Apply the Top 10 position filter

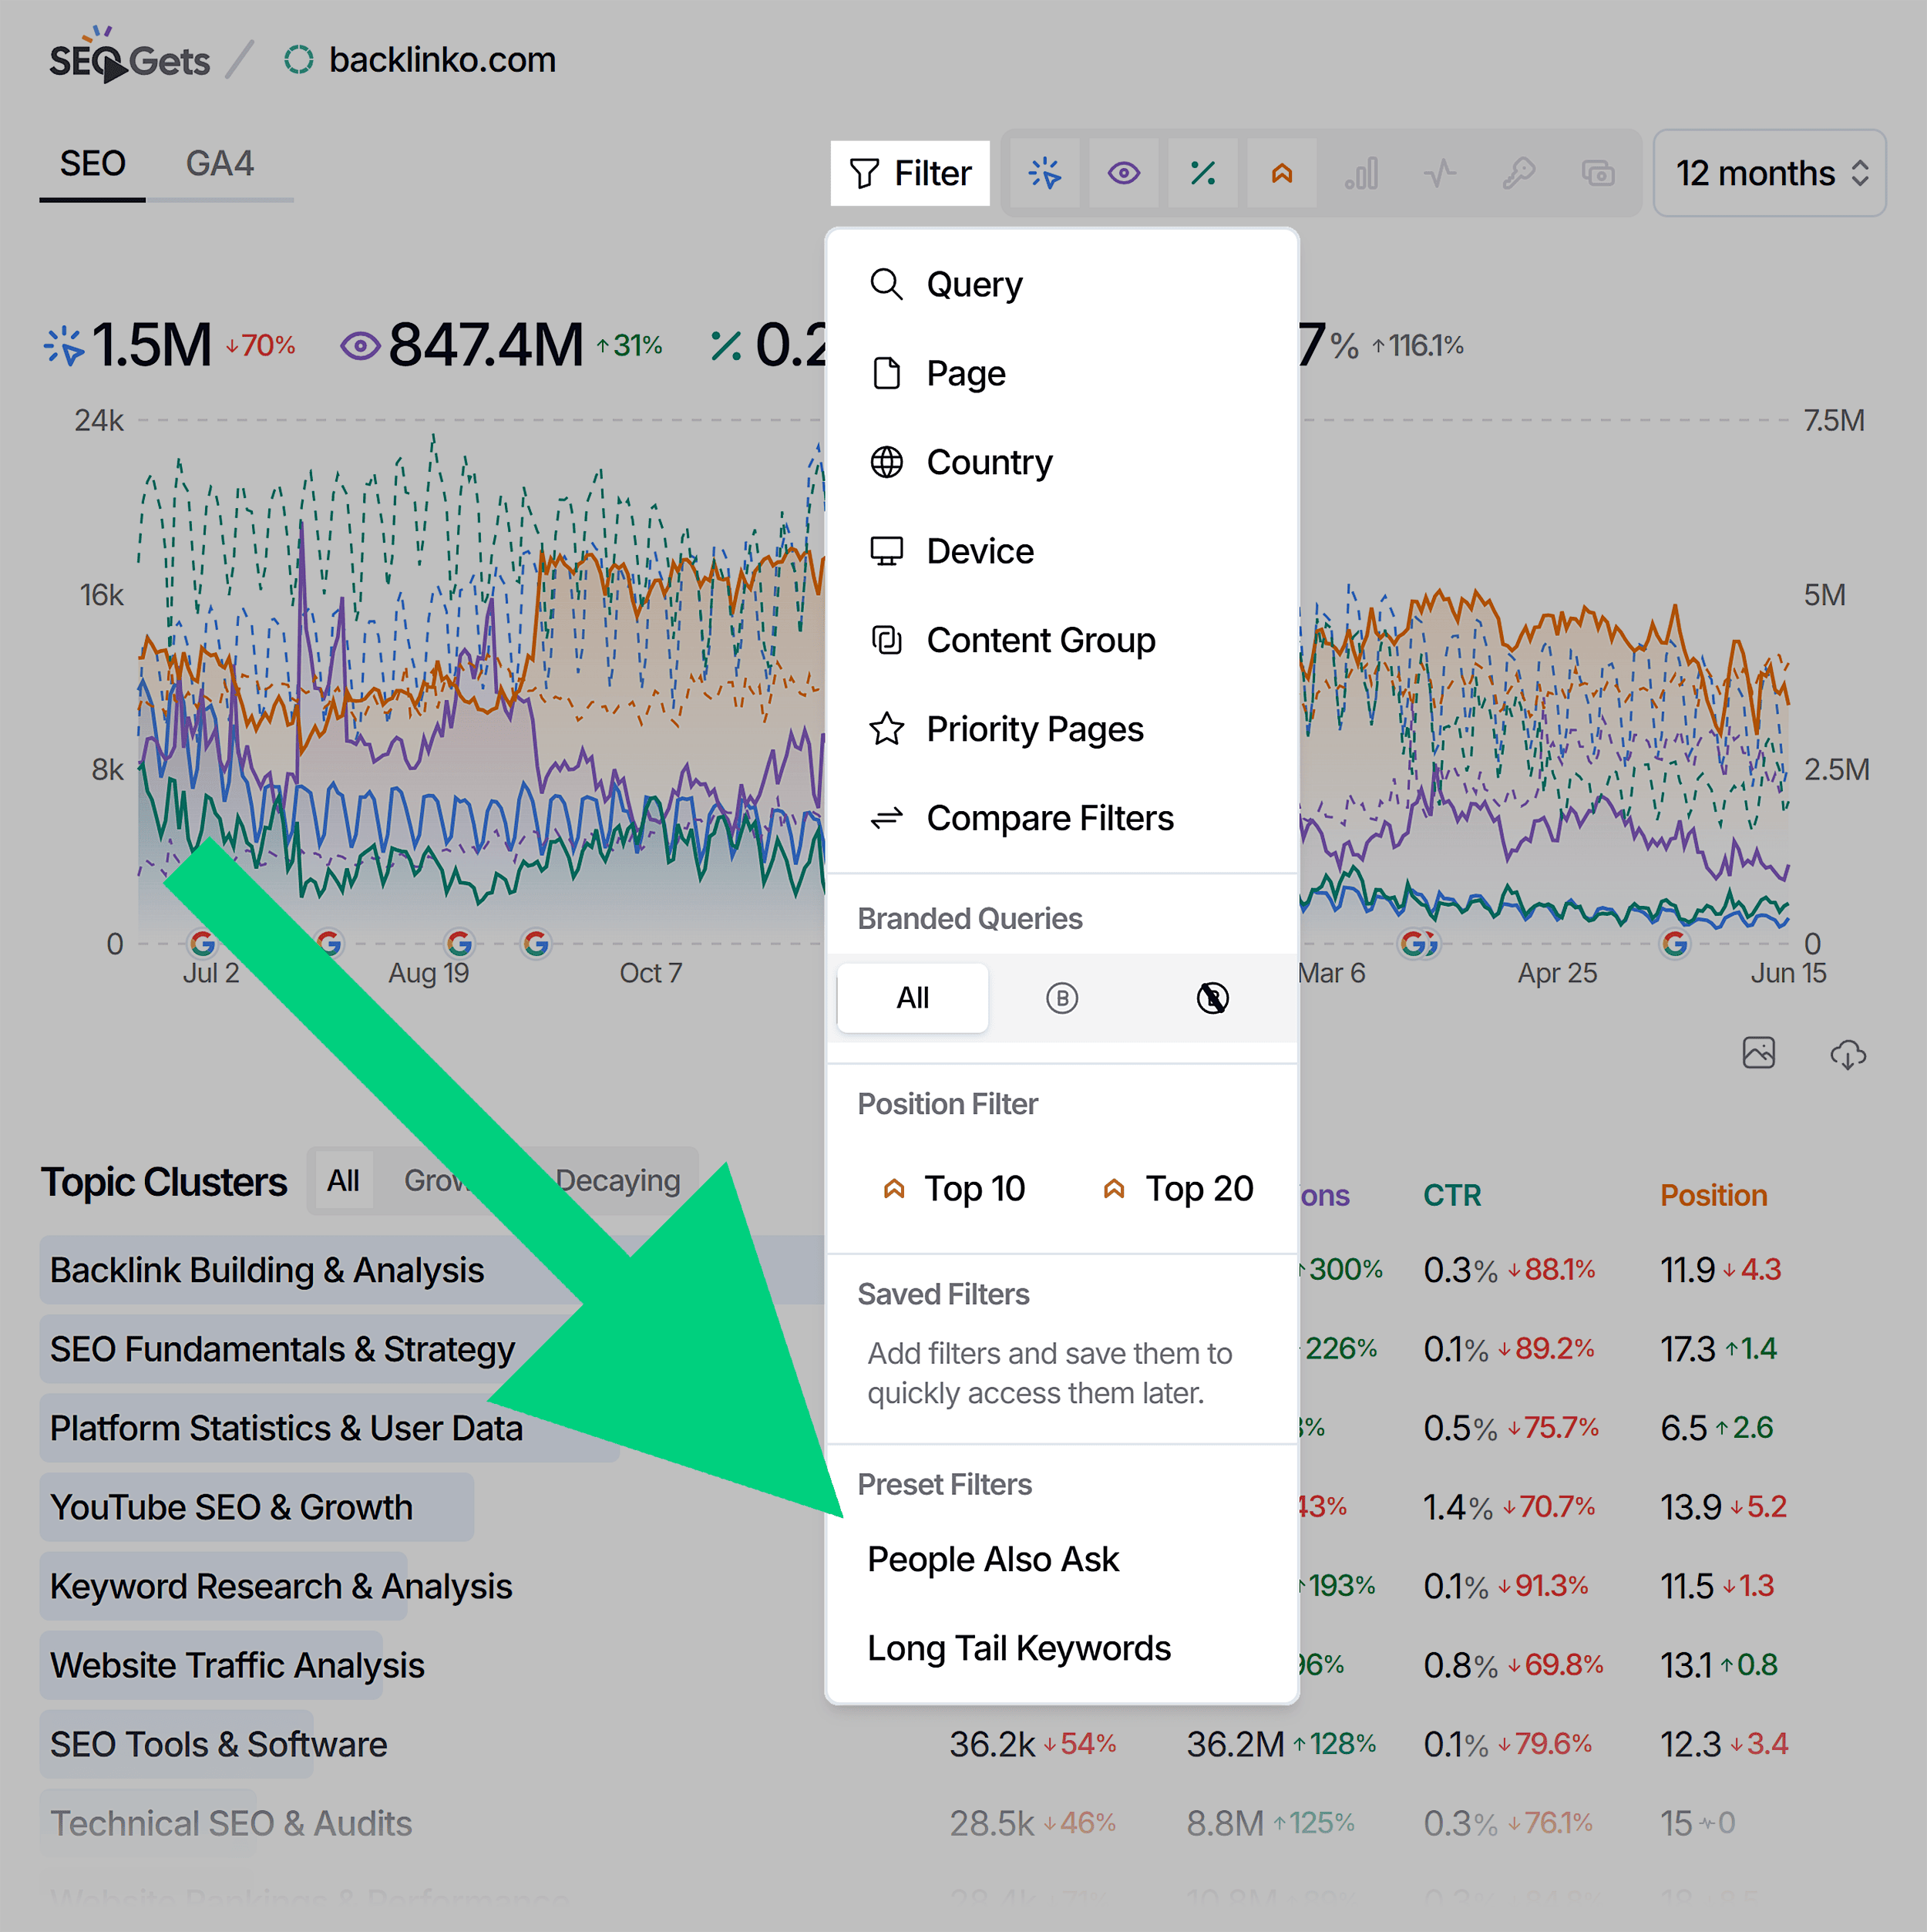[x=953, y=1189]
